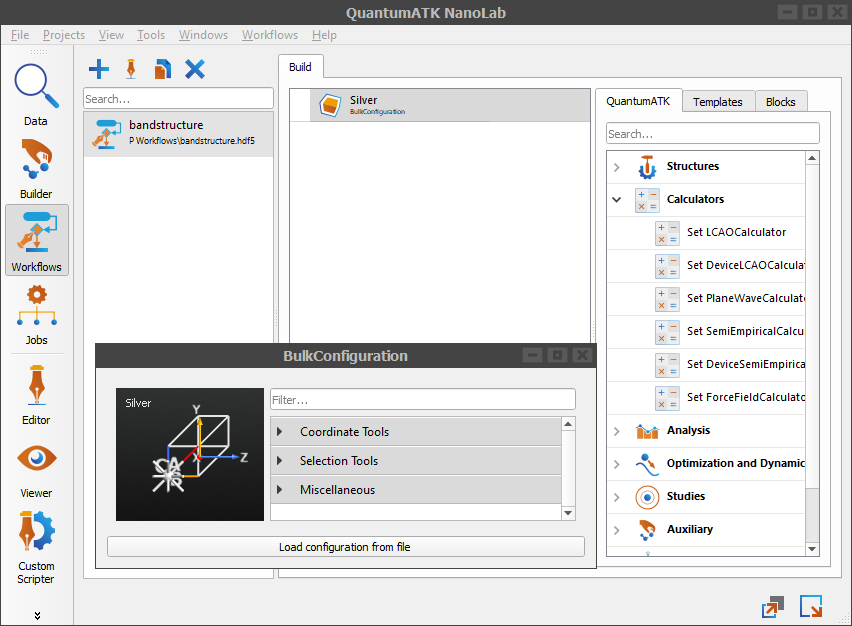Open the Windows menu

[x=204, y=35]
